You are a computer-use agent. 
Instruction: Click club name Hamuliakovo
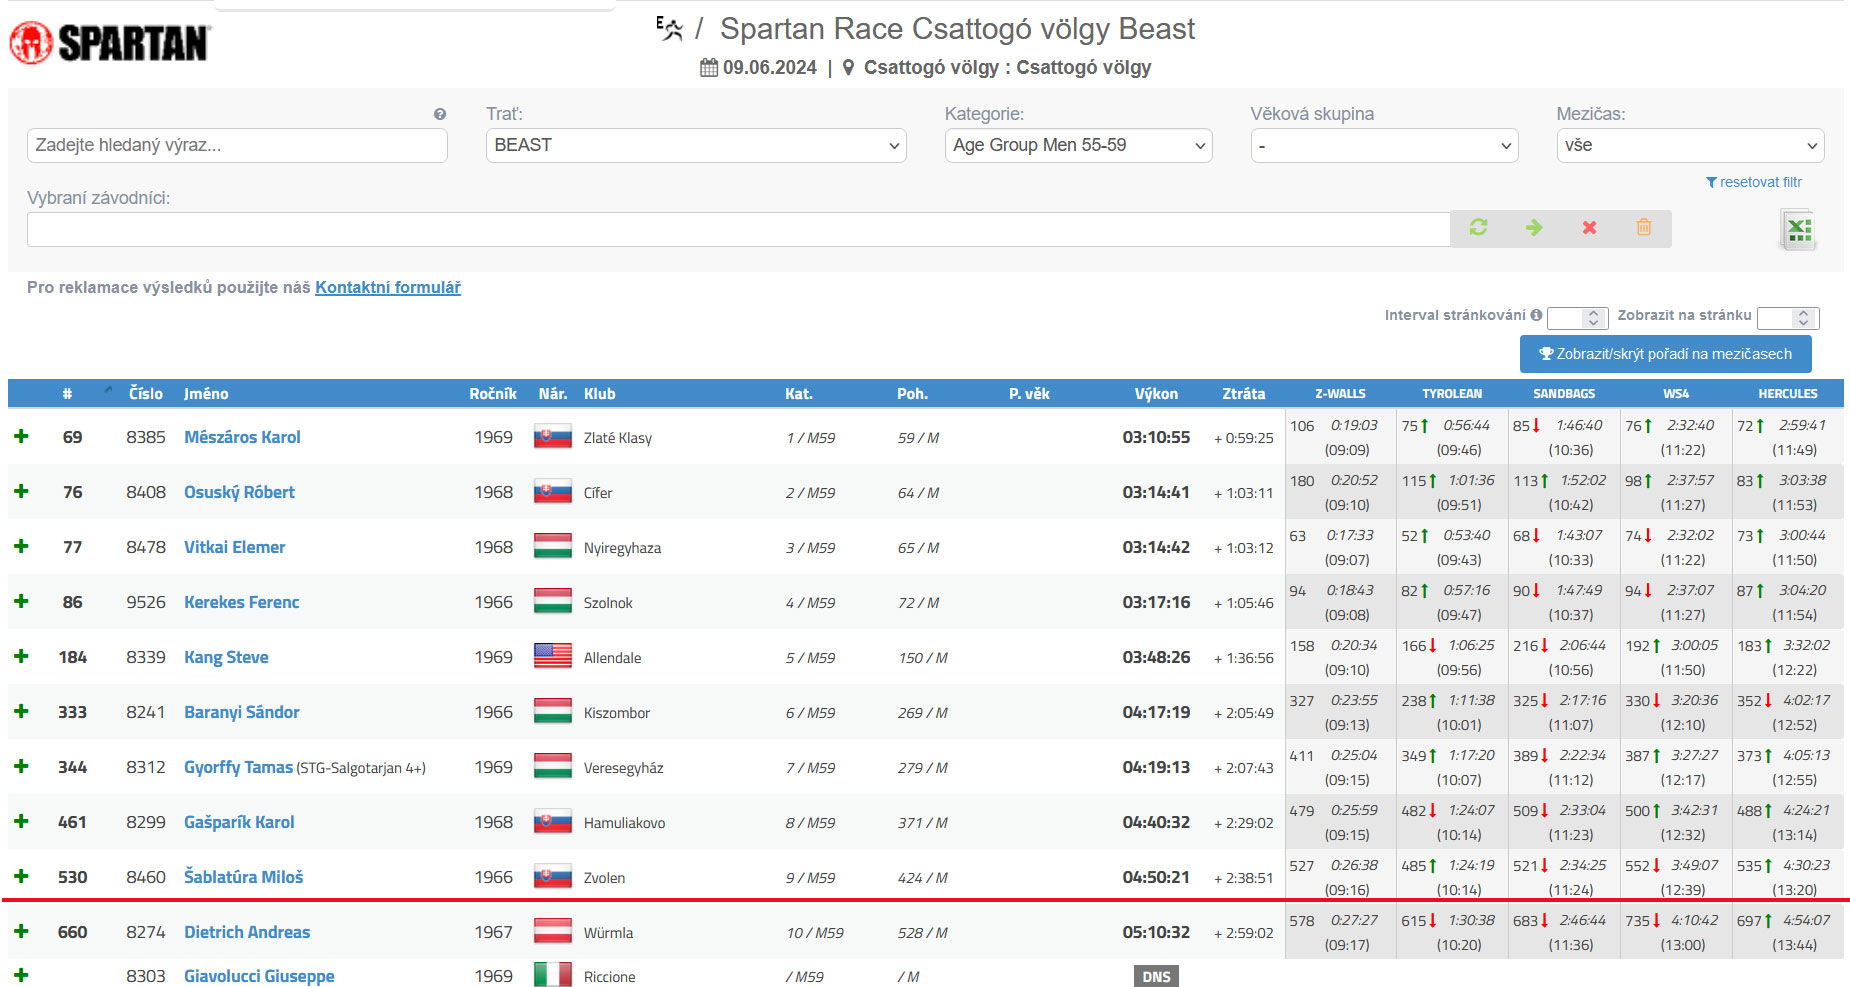click(624, 823)
